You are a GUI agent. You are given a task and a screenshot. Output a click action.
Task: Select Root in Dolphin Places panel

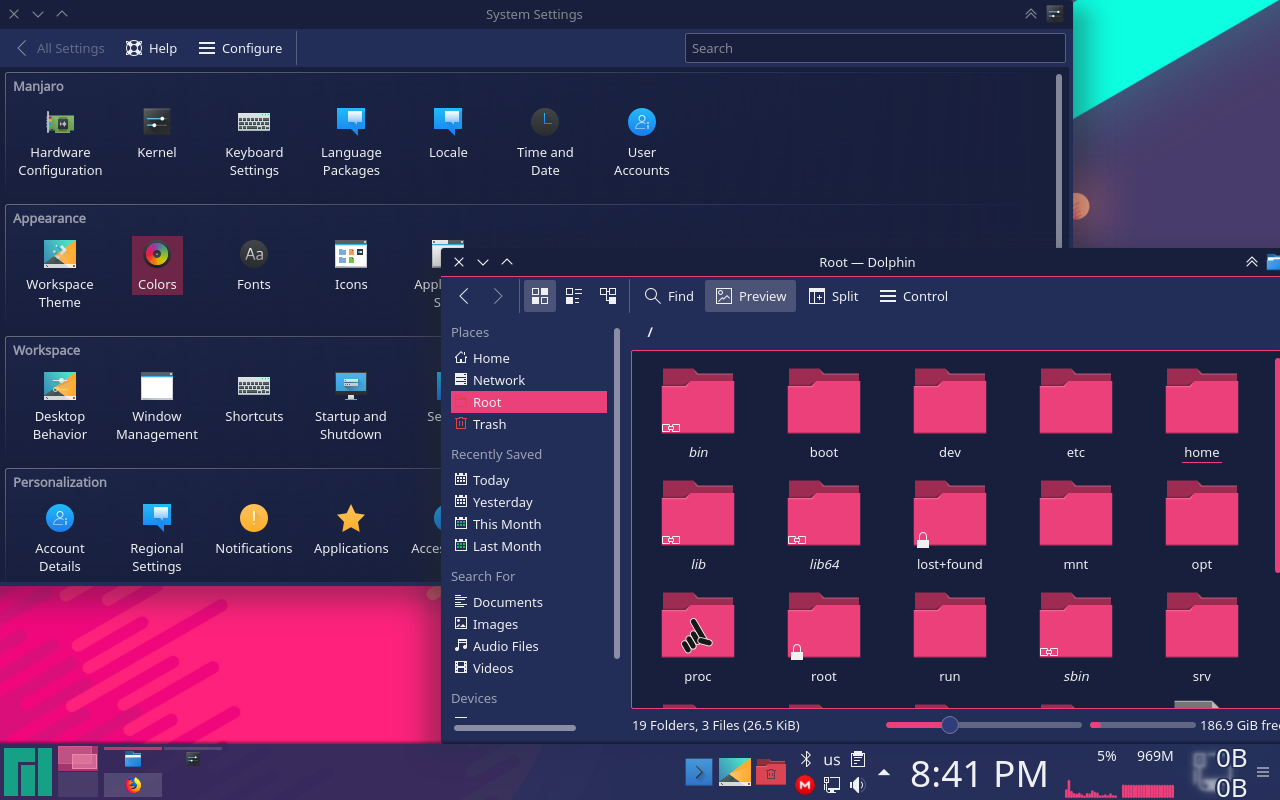pos(529,402)
